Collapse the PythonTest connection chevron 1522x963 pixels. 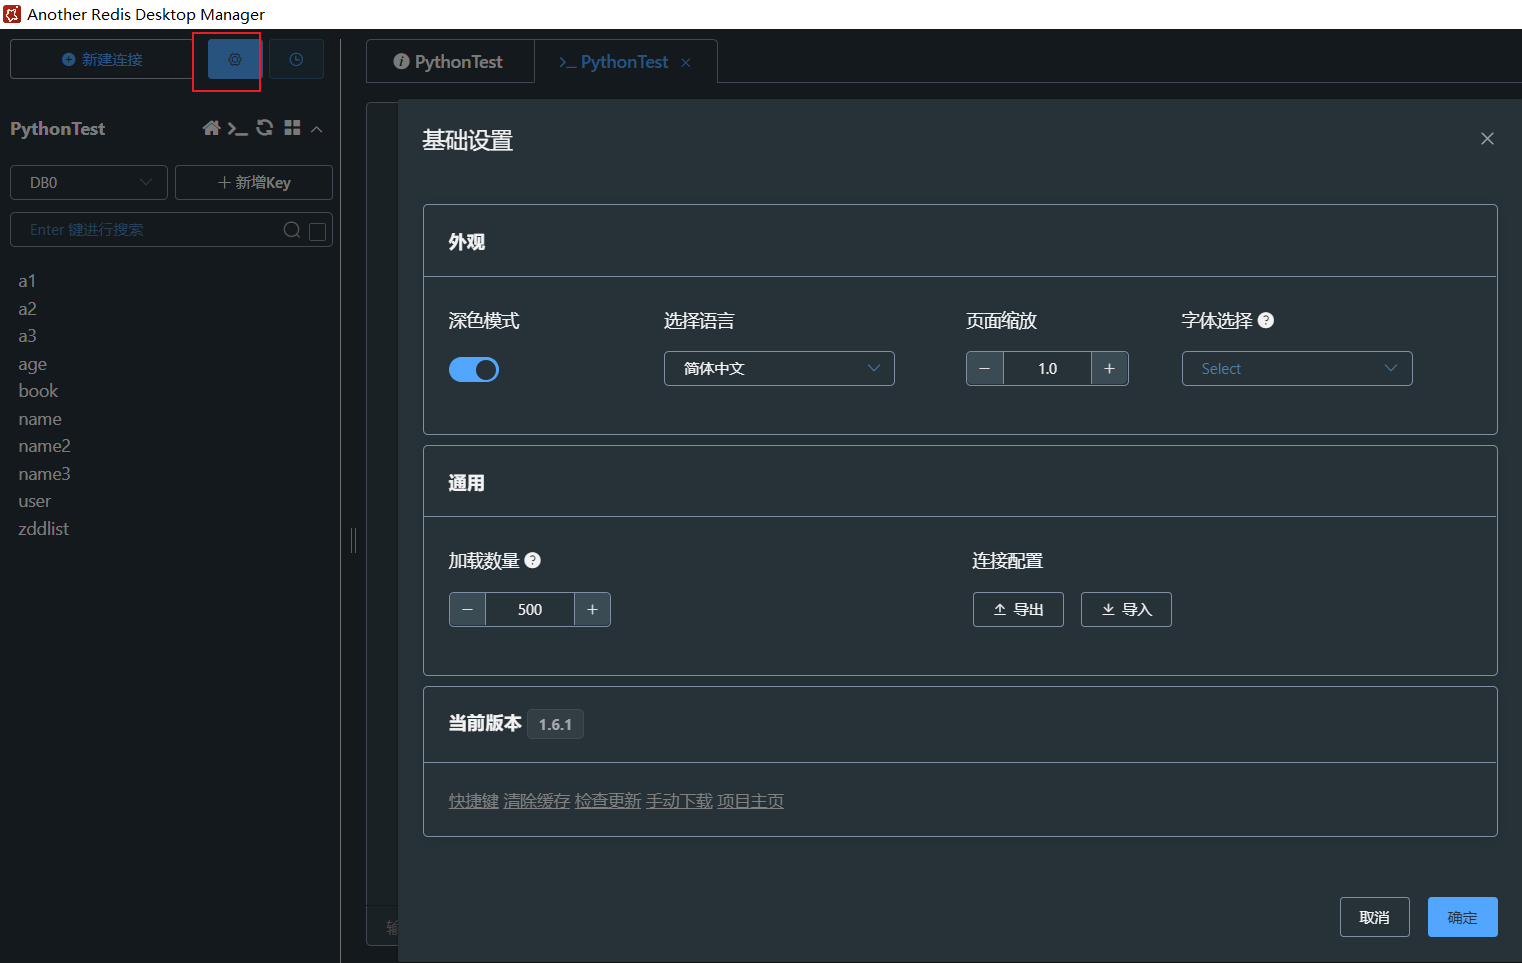click(x=317, y=129)
